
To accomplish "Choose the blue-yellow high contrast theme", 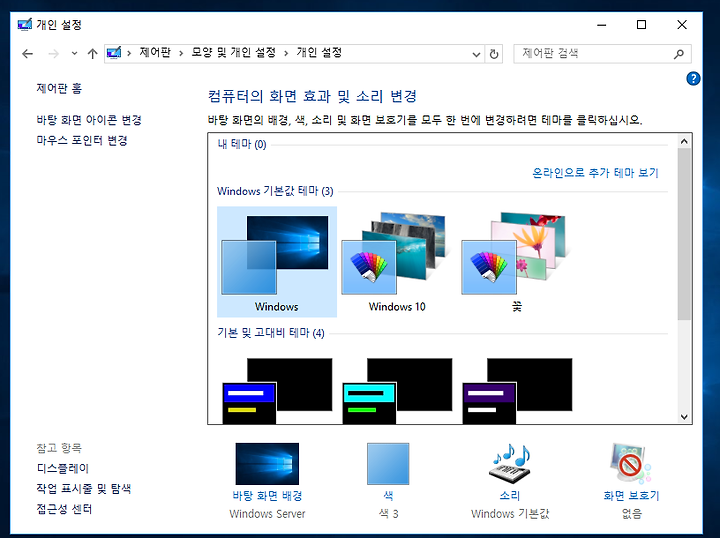I will tap(277, 391).
